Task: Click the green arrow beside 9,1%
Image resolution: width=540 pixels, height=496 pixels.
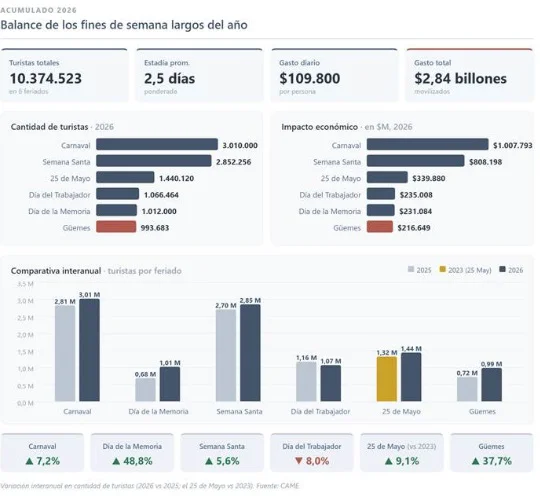Action: click(x=389, y=461)
